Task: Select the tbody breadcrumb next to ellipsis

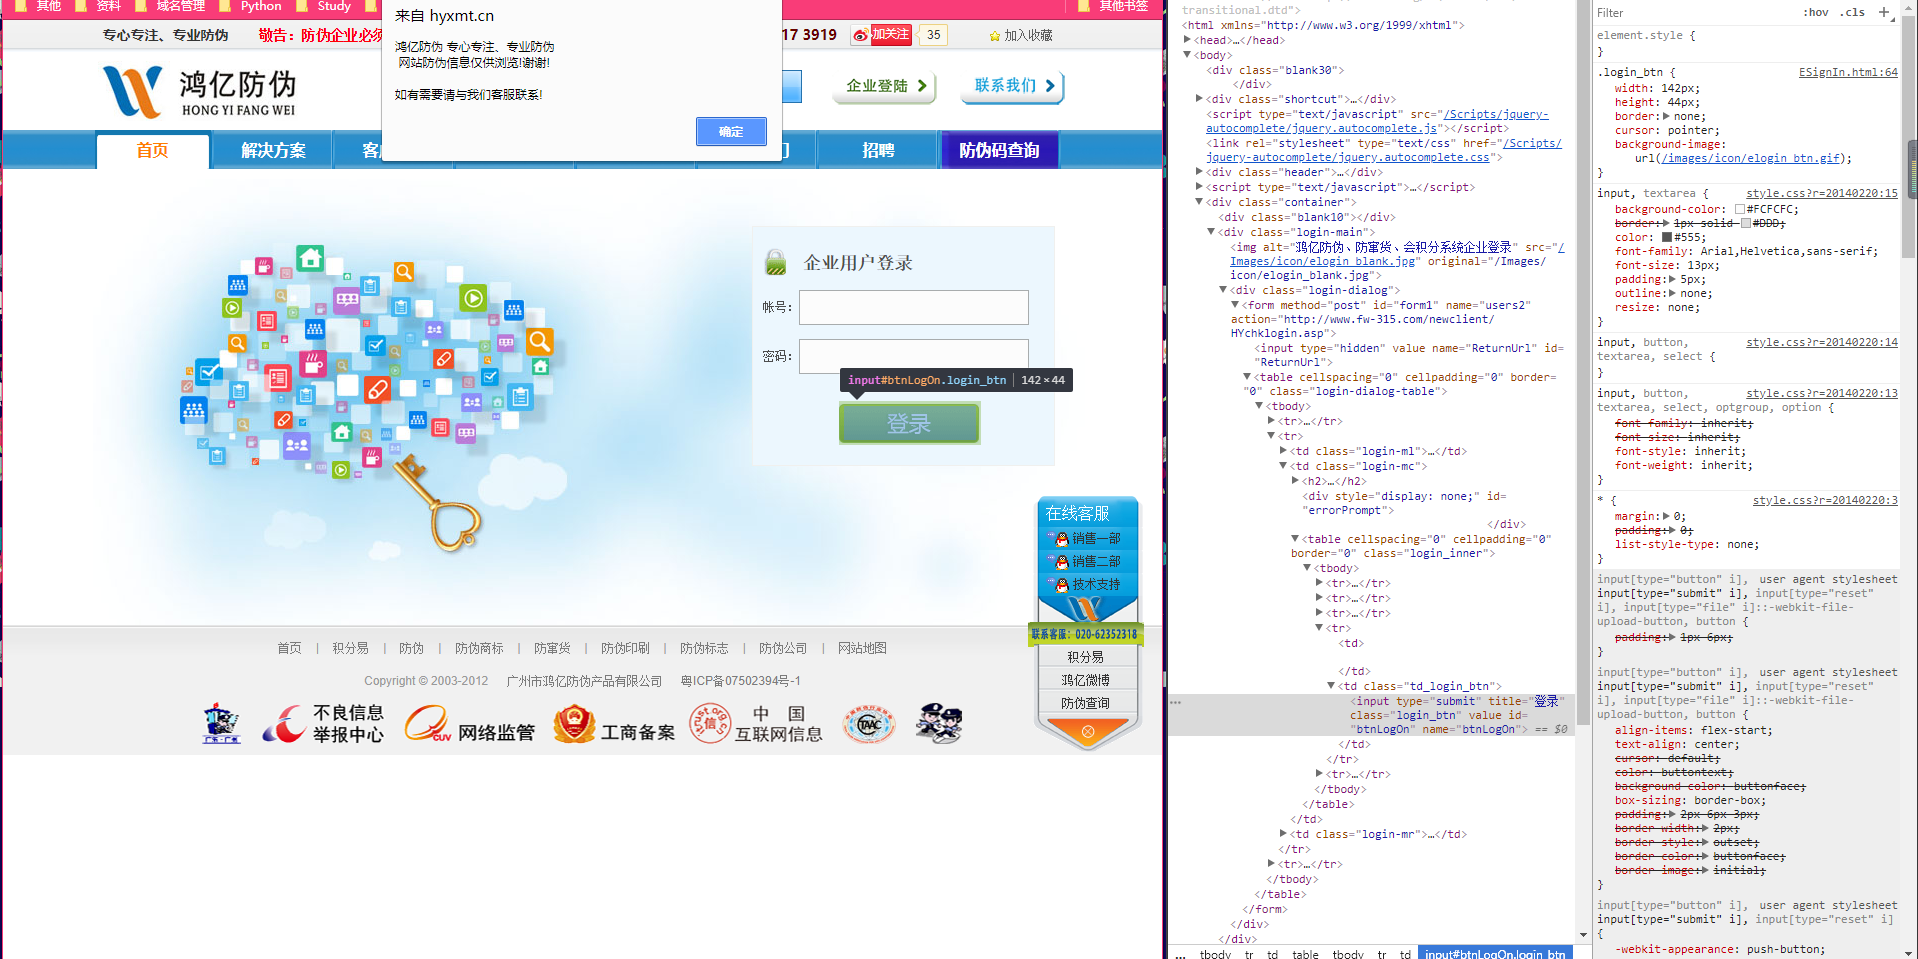Action: tap(1215, 954)
